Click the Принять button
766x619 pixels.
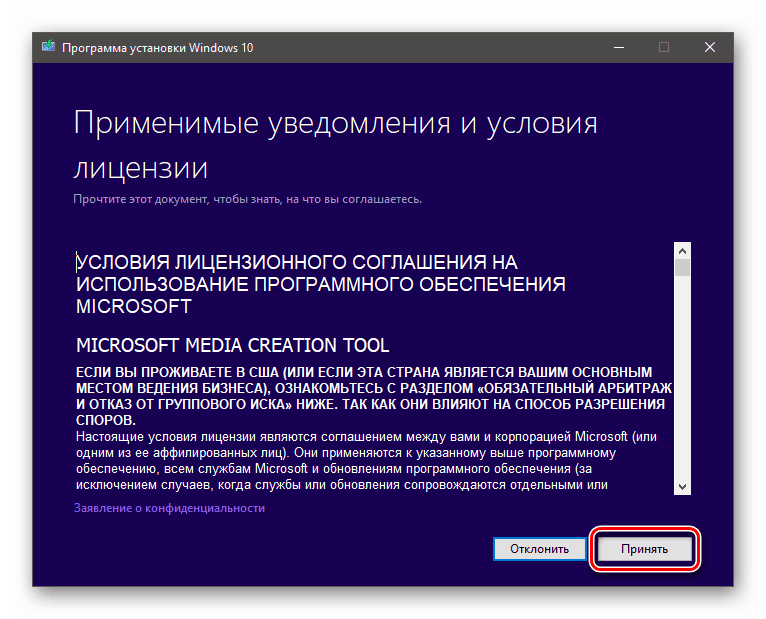point(644,549)
